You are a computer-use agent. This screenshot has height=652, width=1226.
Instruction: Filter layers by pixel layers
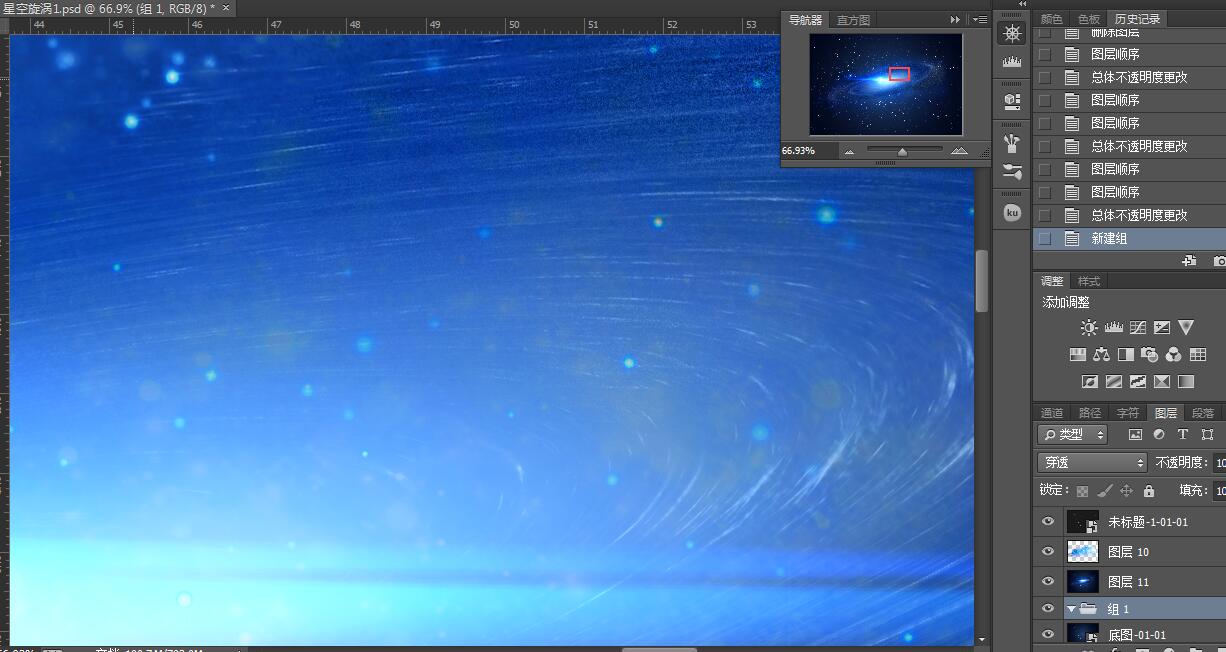(1135, 434)
